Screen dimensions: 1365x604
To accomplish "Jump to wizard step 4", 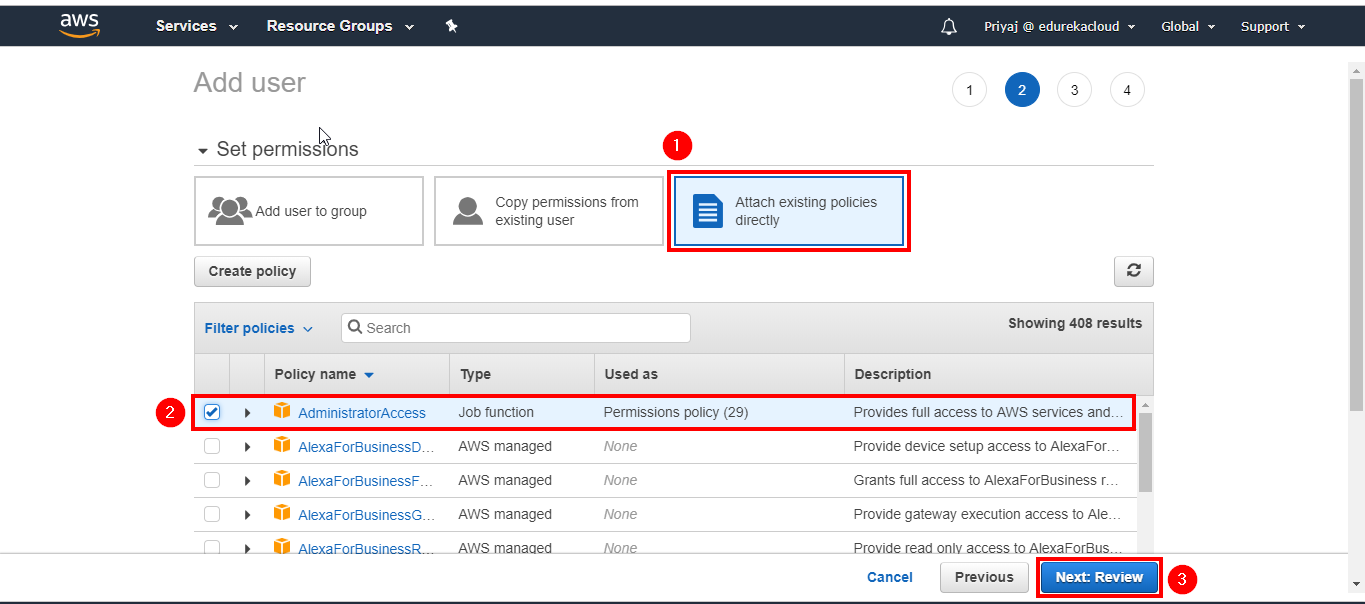I will click(1127, 90).
